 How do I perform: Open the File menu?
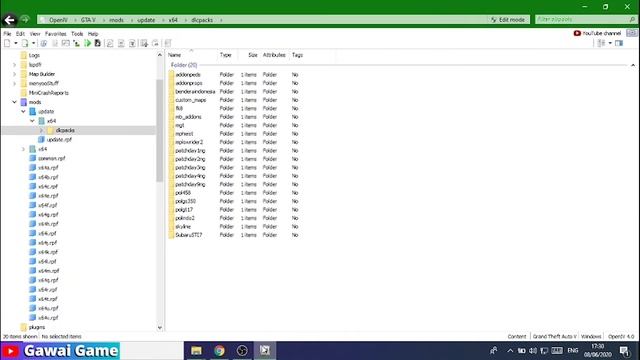click(x=7, y=34)
